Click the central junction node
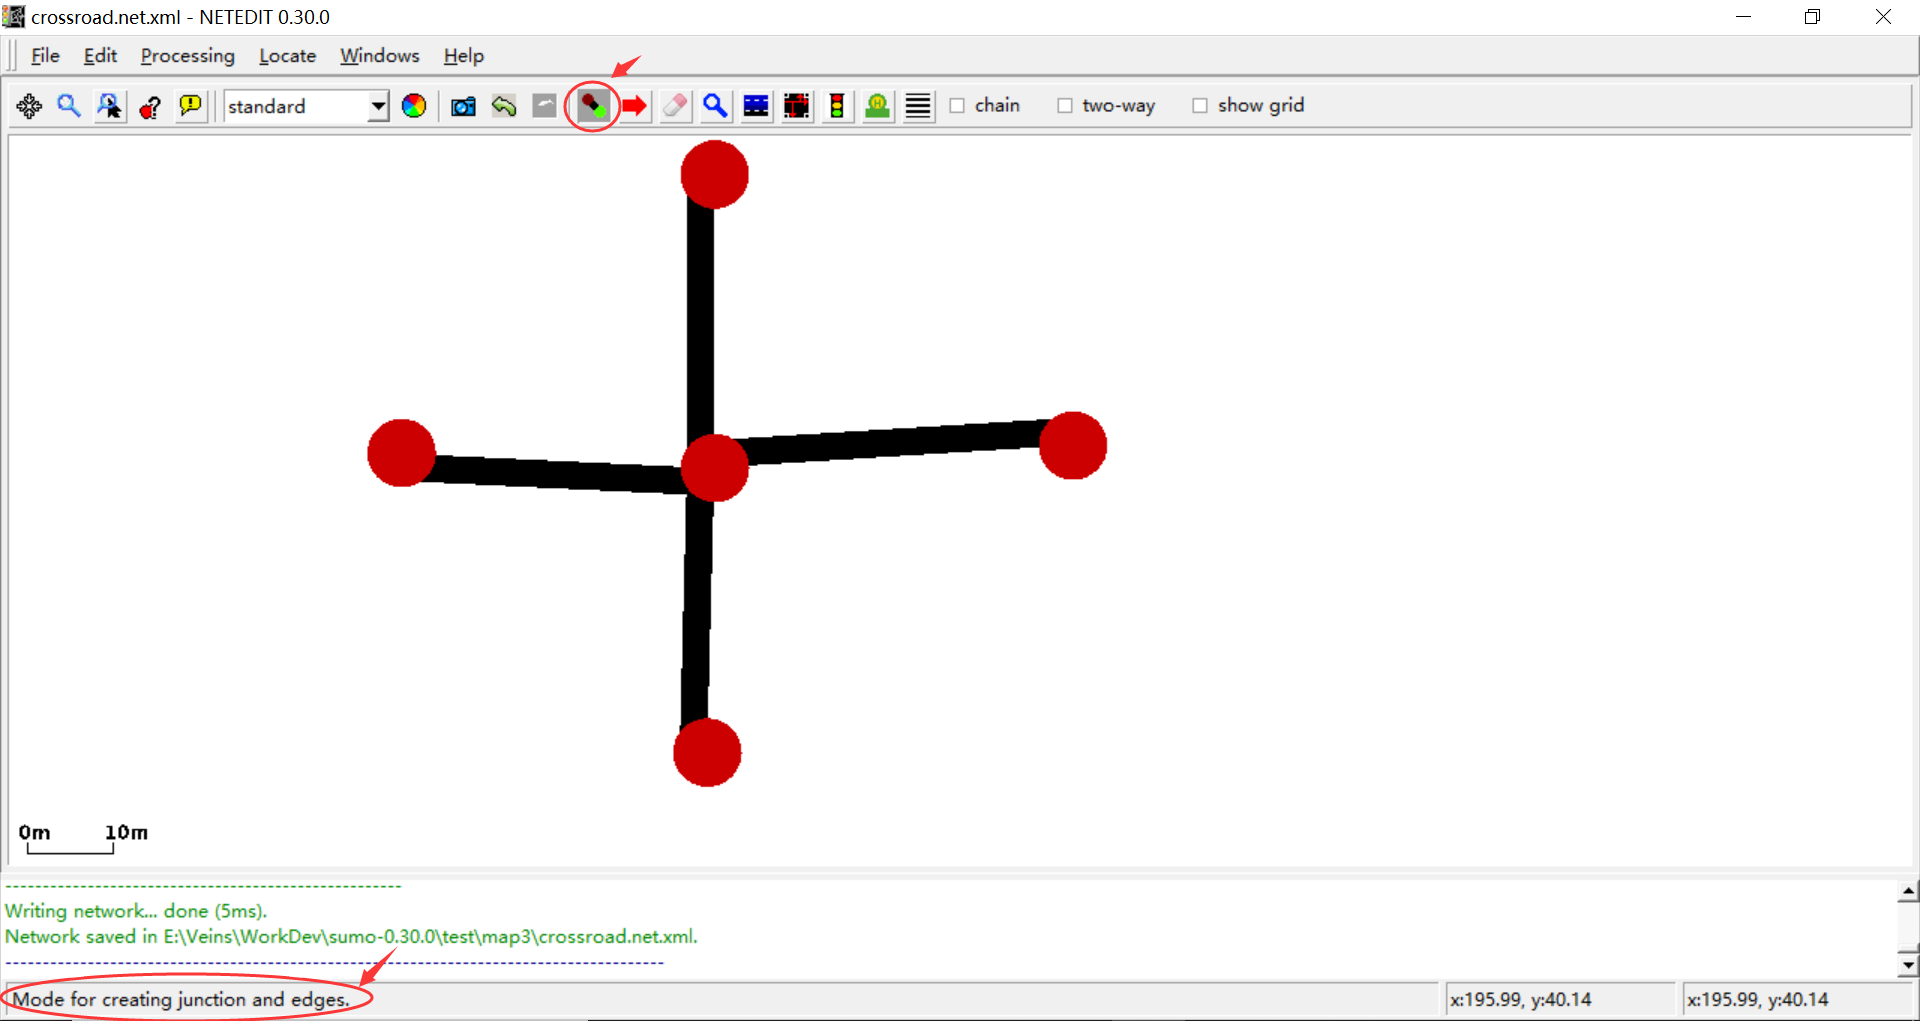The image size is (1920, 1021). coord(714,466)
